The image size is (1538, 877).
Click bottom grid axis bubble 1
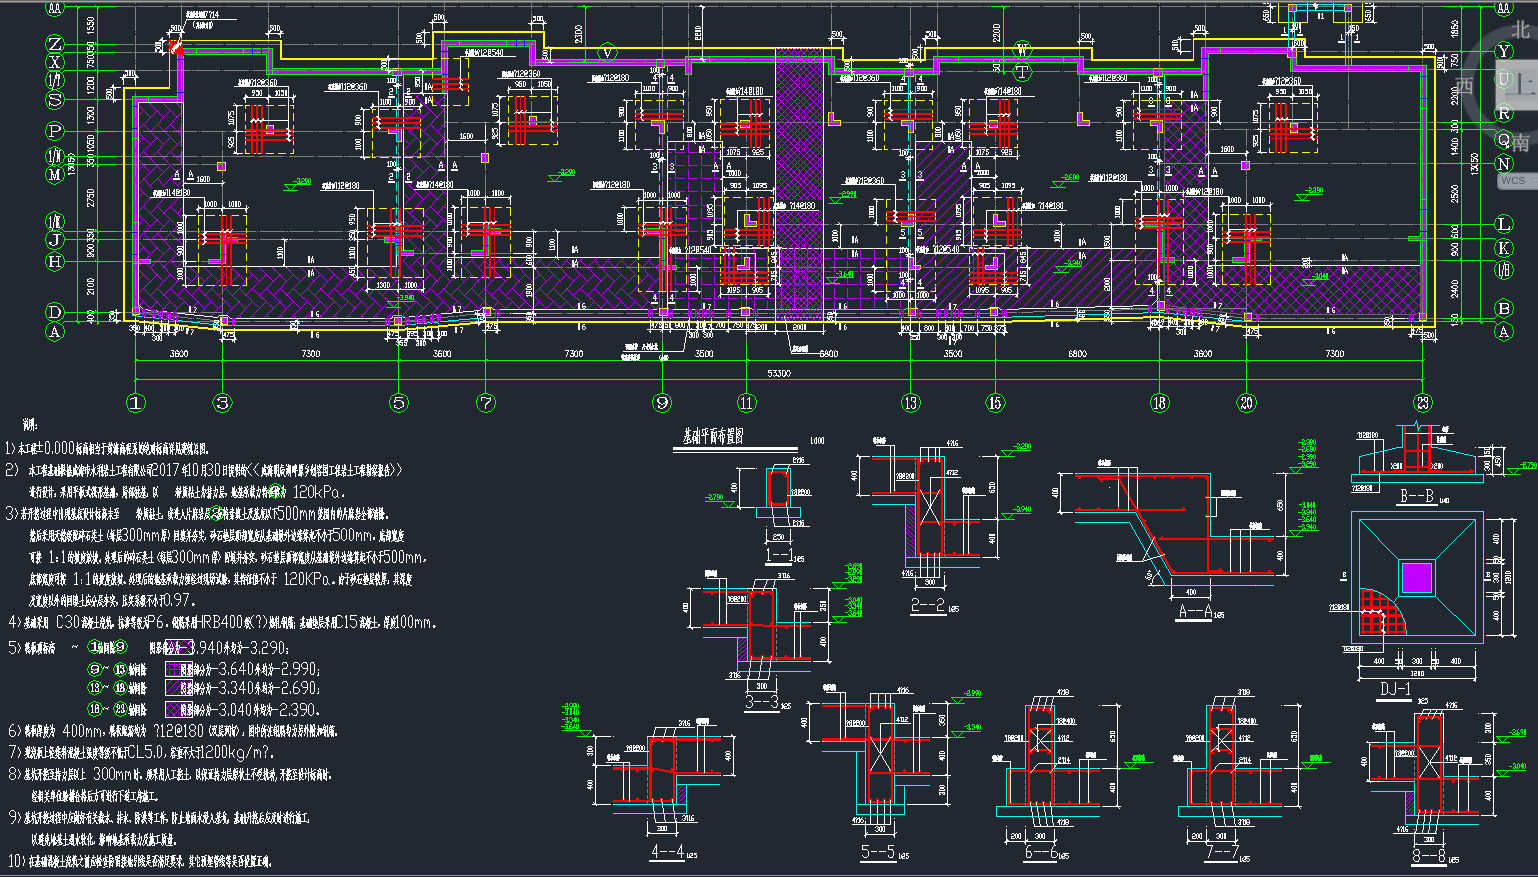(136, 403)
